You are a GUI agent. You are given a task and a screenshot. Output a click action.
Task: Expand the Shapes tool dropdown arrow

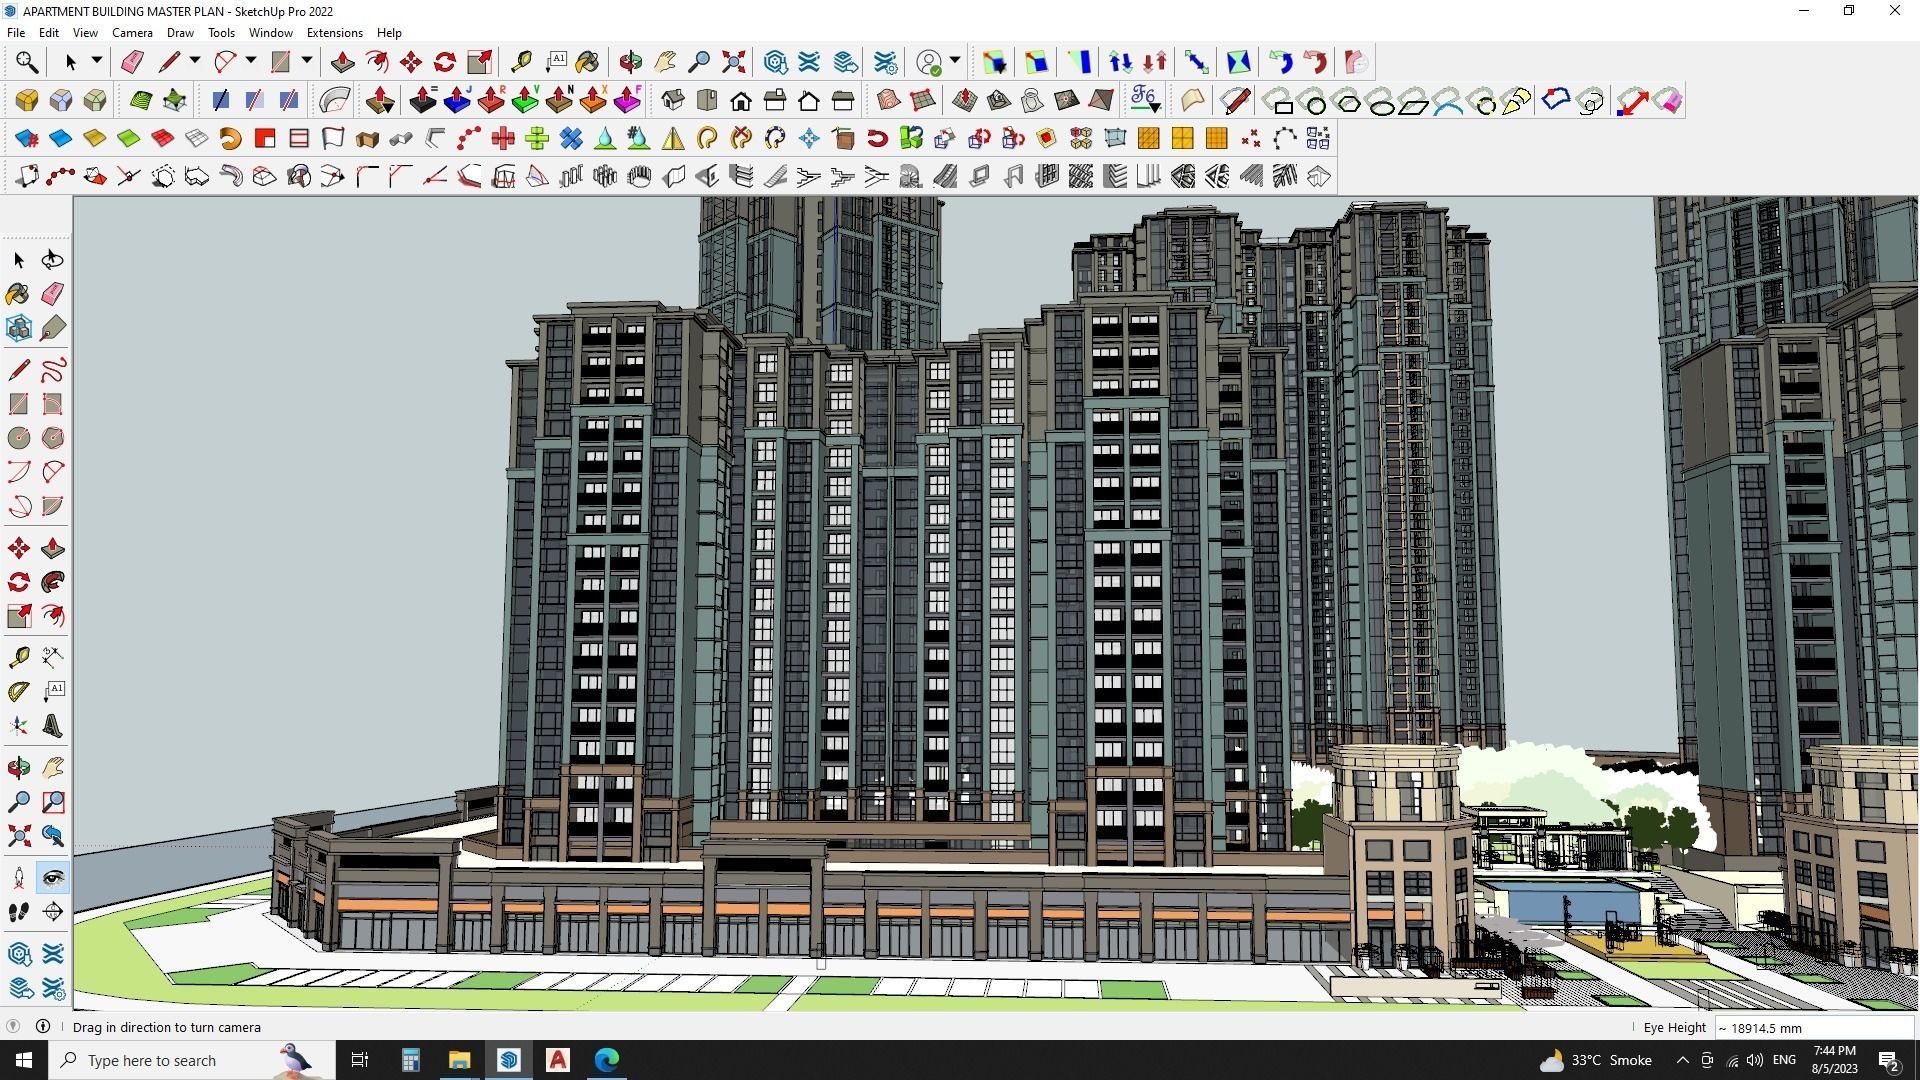tap(307, 61)
